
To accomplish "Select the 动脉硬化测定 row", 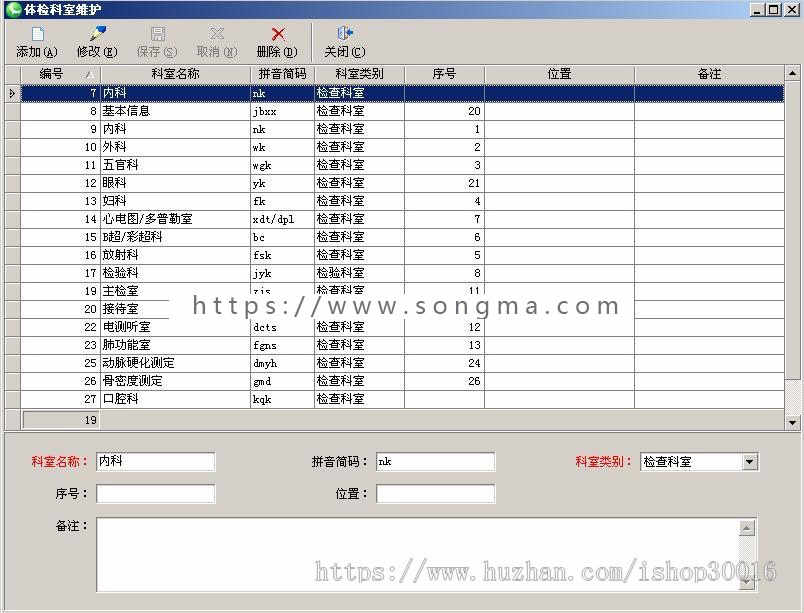I will click(x=402, y=363).
